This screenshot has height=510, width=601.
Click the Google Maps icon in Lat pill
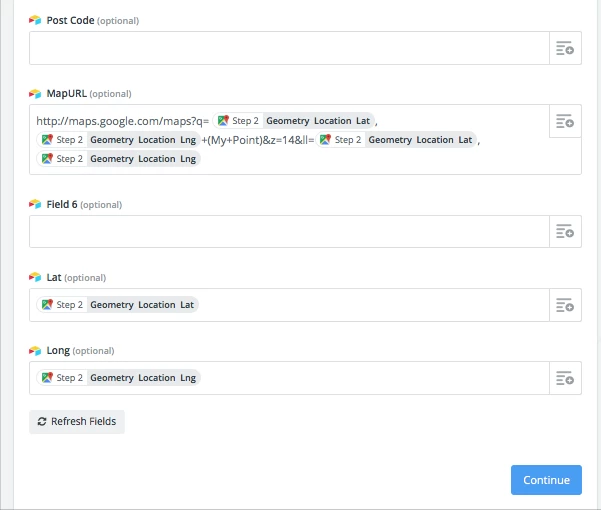coord(47,304)
